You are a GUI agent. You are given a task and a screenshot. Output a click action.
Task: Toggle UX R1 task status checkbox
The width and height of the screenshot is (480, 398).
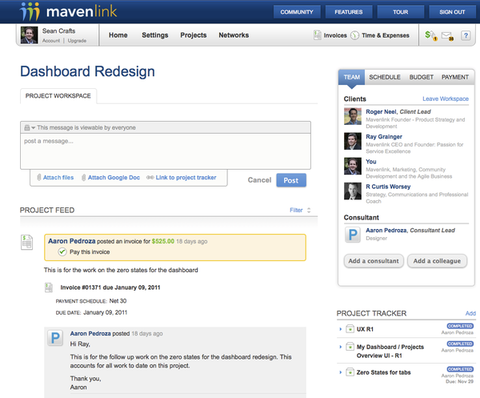(350, 329)
